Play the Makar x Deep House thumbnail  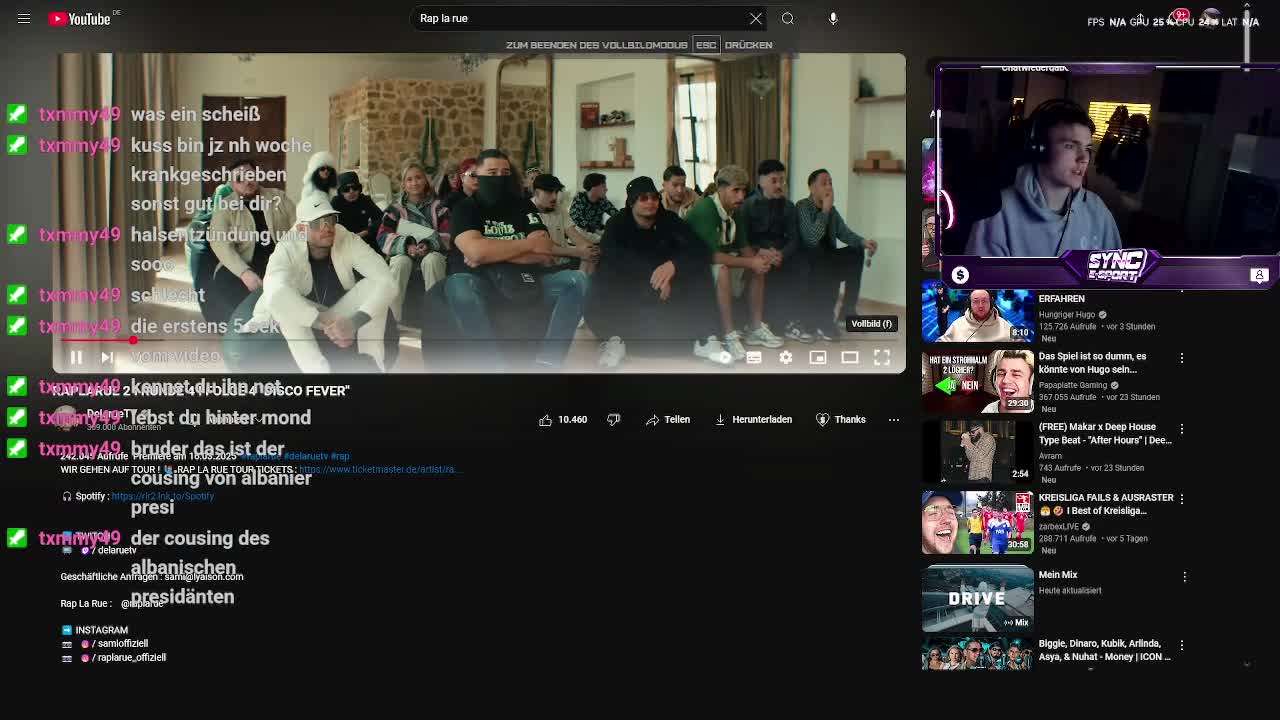978,451
